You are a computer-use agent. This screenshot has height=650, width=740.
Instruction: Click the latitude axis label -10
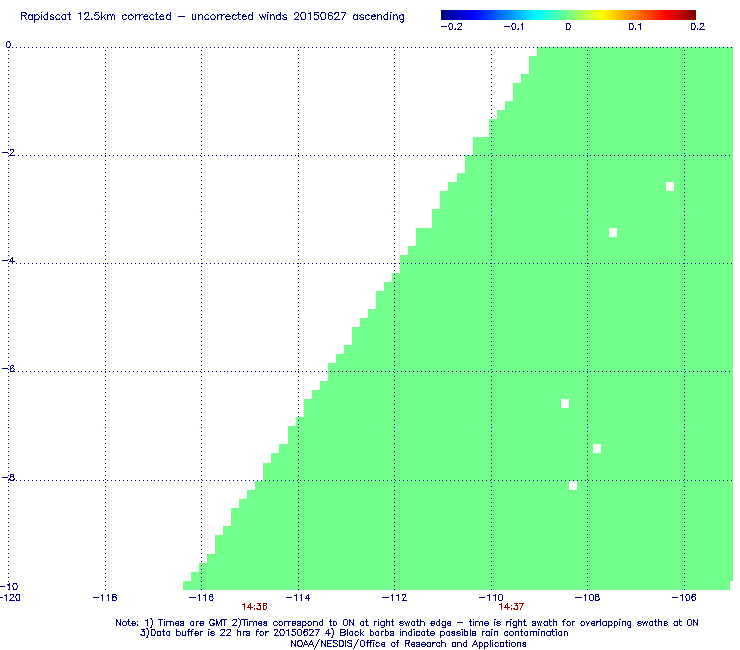(9, 587)
